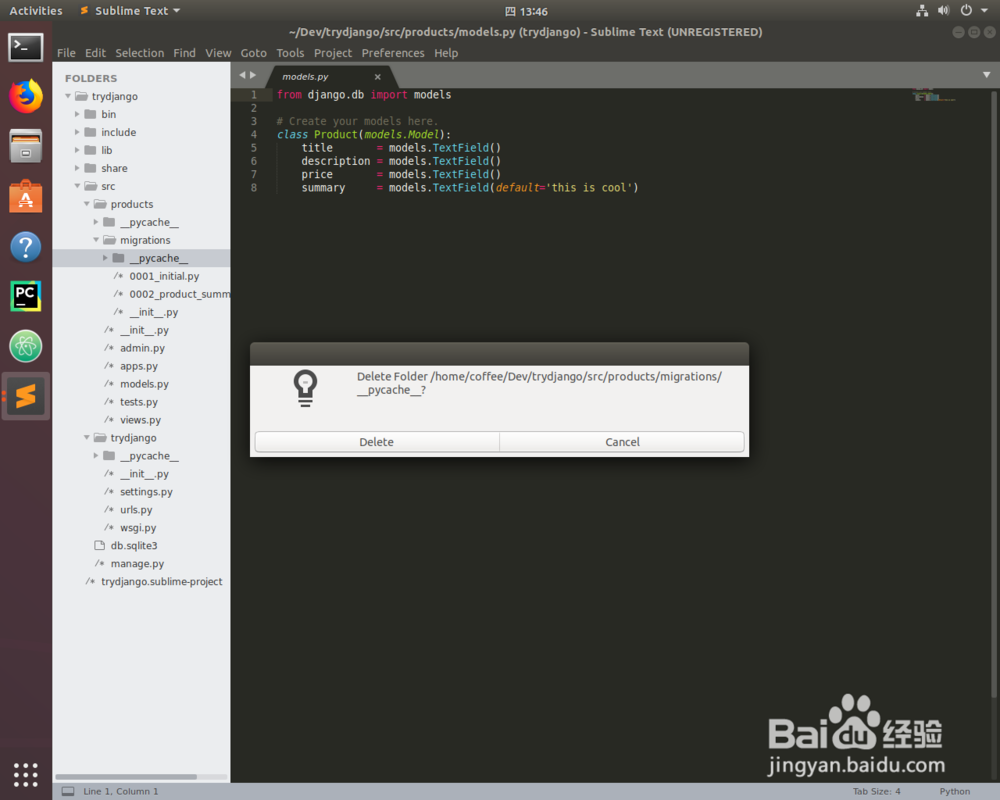The width and height of the screenshot is (1000, 800).
Task: Expand the lib folder
Action: [77, 150]
